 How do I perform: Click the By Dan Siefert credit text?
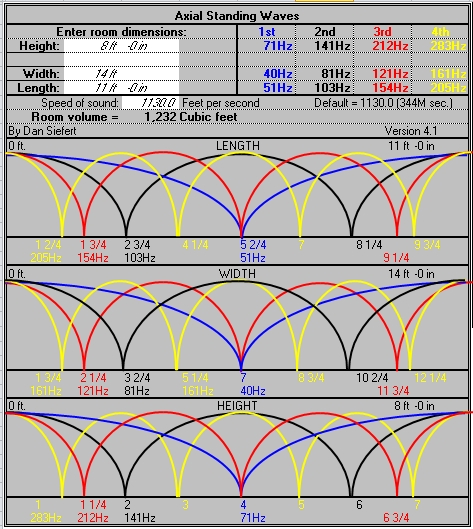tap(42, 131)
